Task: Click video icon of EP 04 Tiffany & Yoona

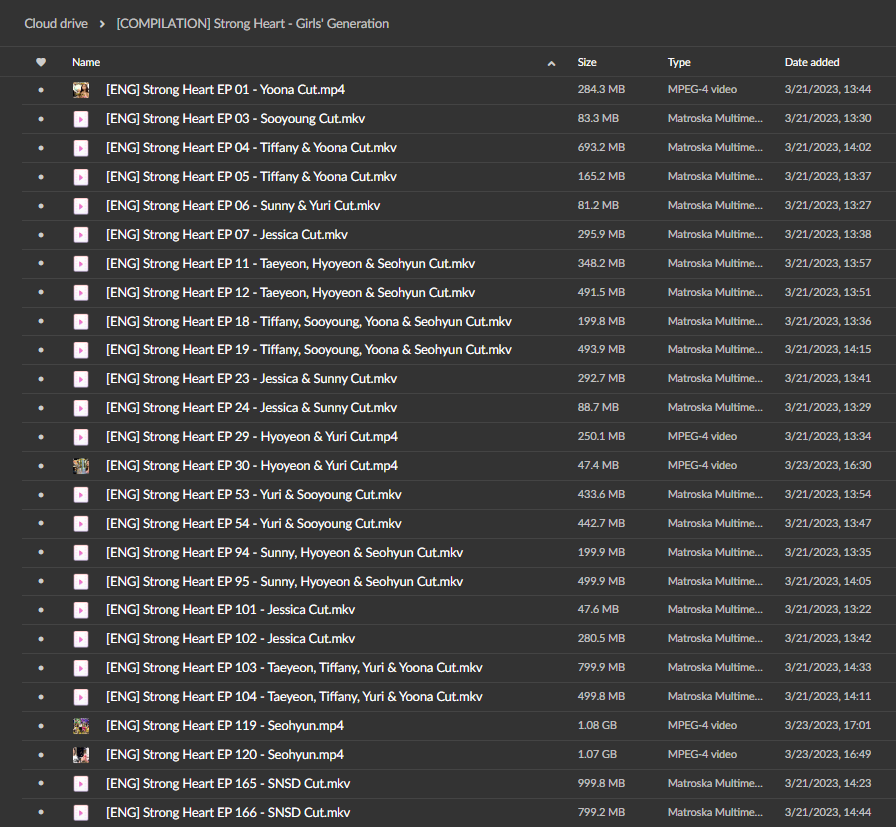Action: pos(81,148)
